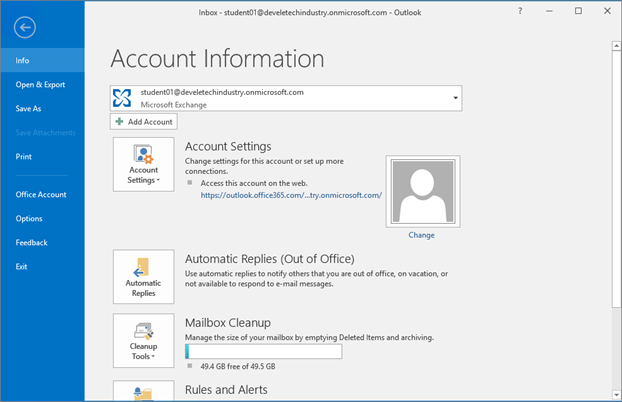The image size is (622, 402).
Task: Select the profile photo placeholder
Action: coord(421,191)
